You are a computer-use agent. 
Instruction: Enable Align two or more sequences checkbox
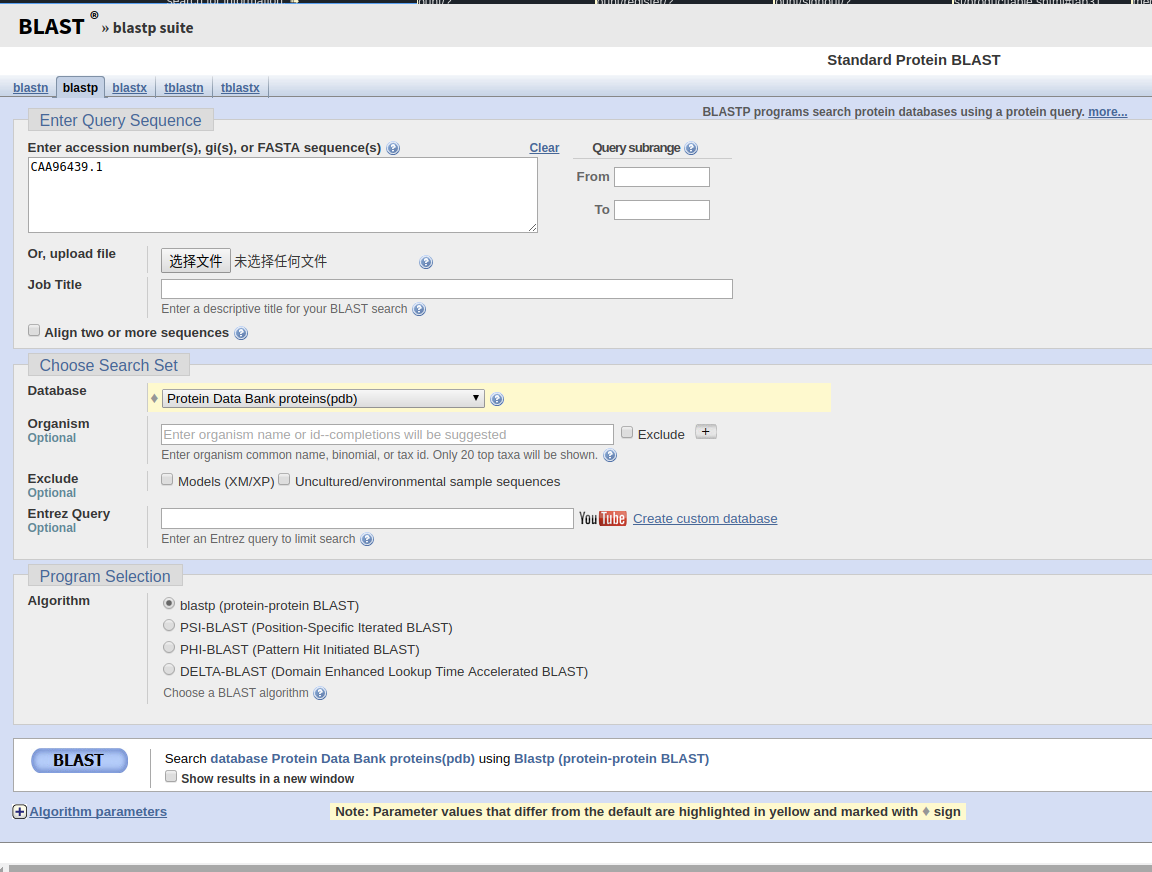click(34, 331)
